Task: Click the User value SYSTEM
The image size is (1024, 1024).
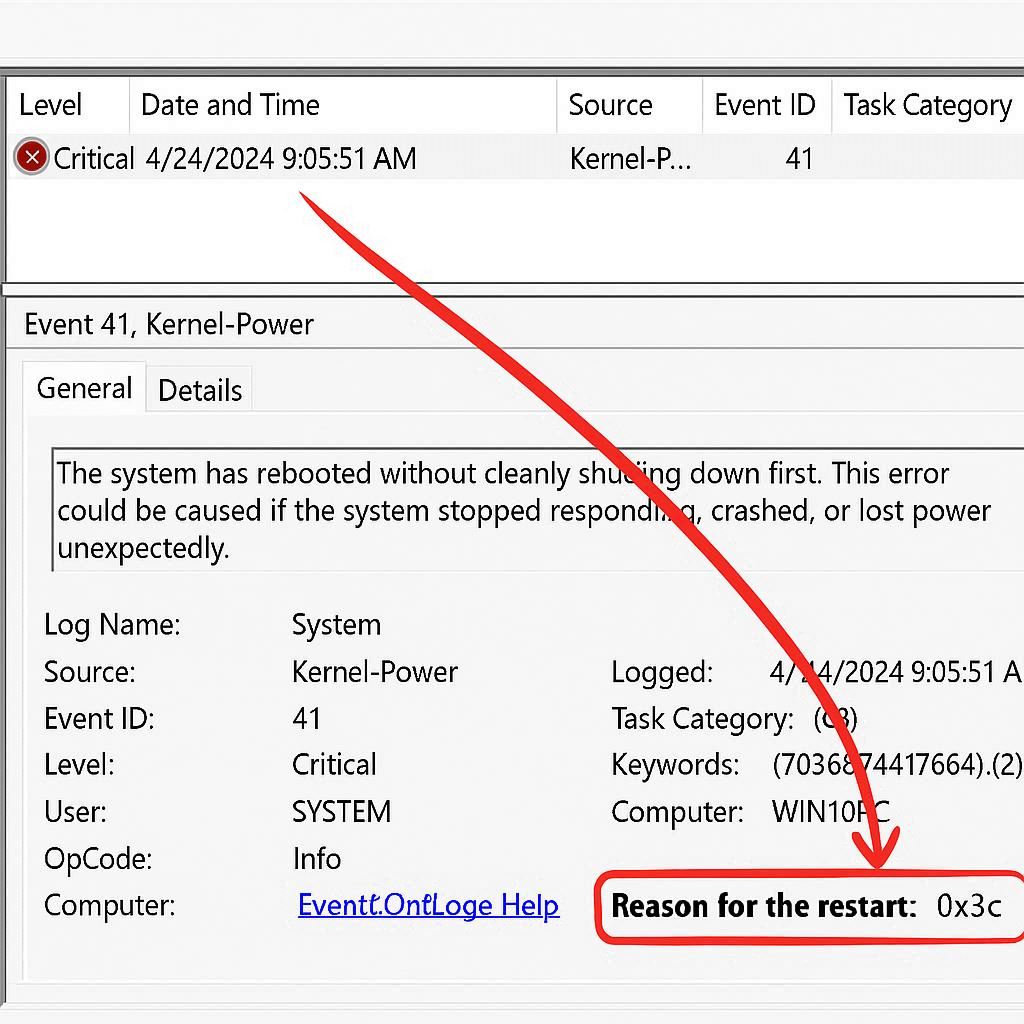Action: (341, 811)
